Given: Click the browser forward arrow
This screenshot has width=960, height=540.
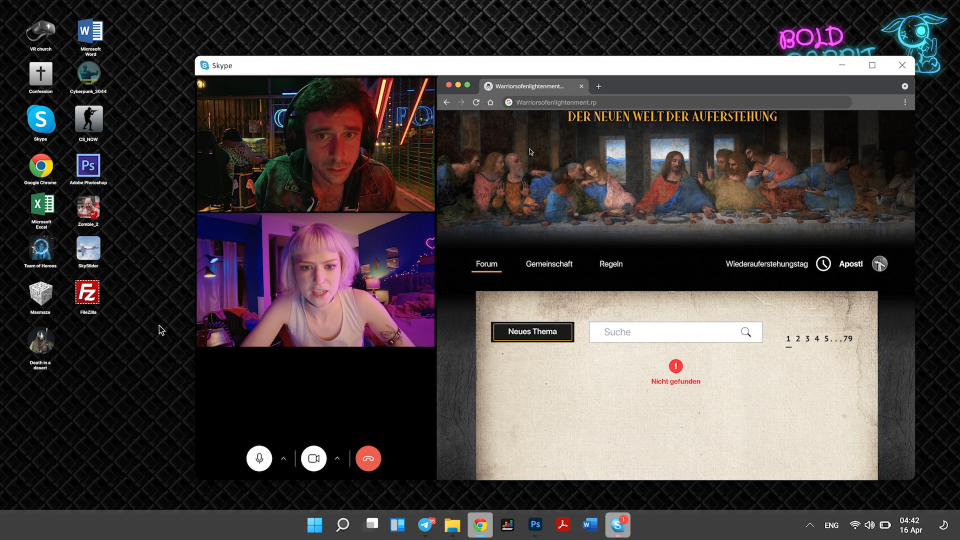Looking at the screenshot, I should tap(461, 102).
